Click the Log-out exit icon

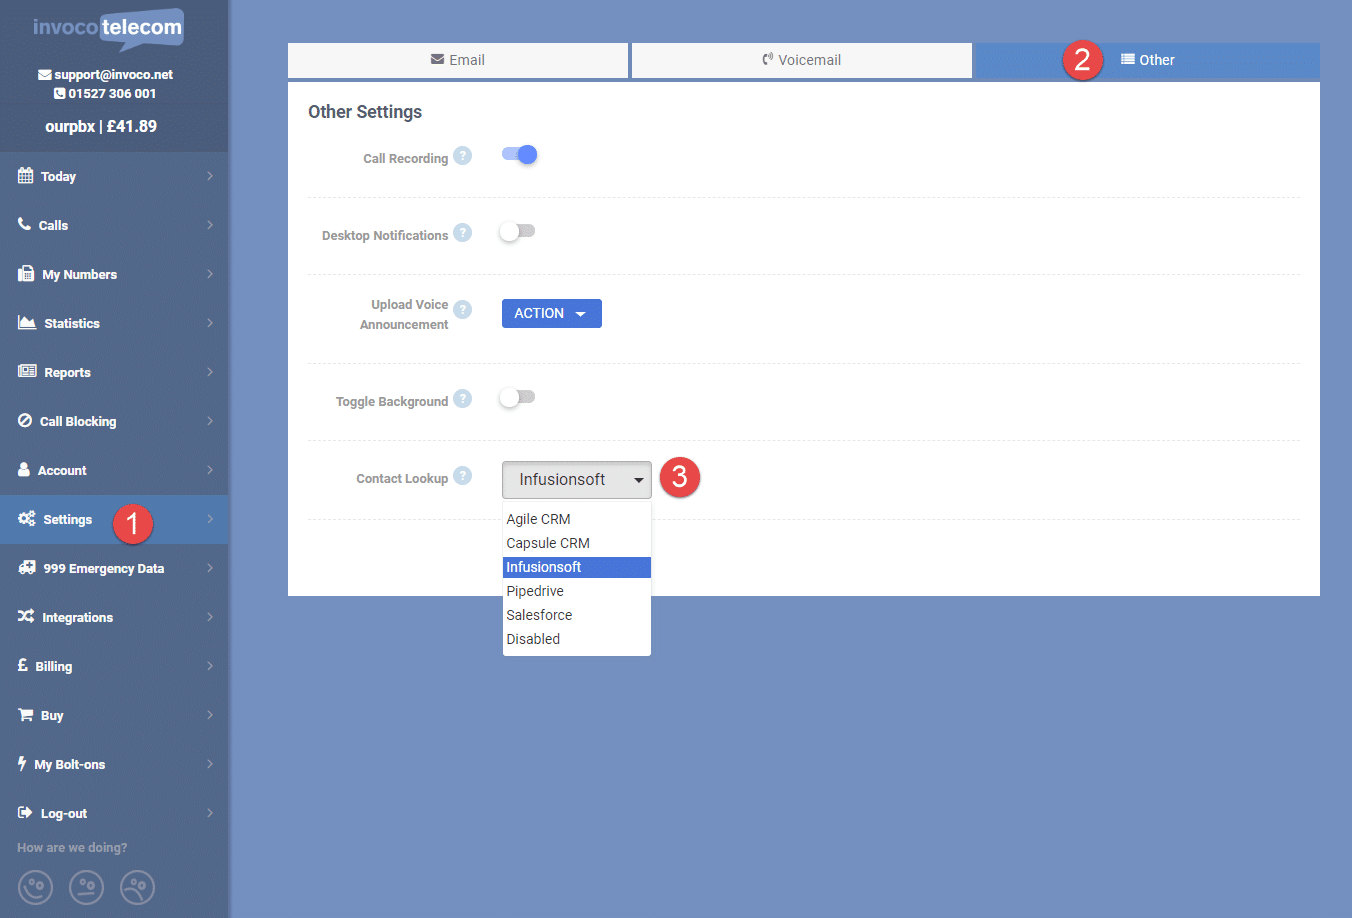pos(25,812)
